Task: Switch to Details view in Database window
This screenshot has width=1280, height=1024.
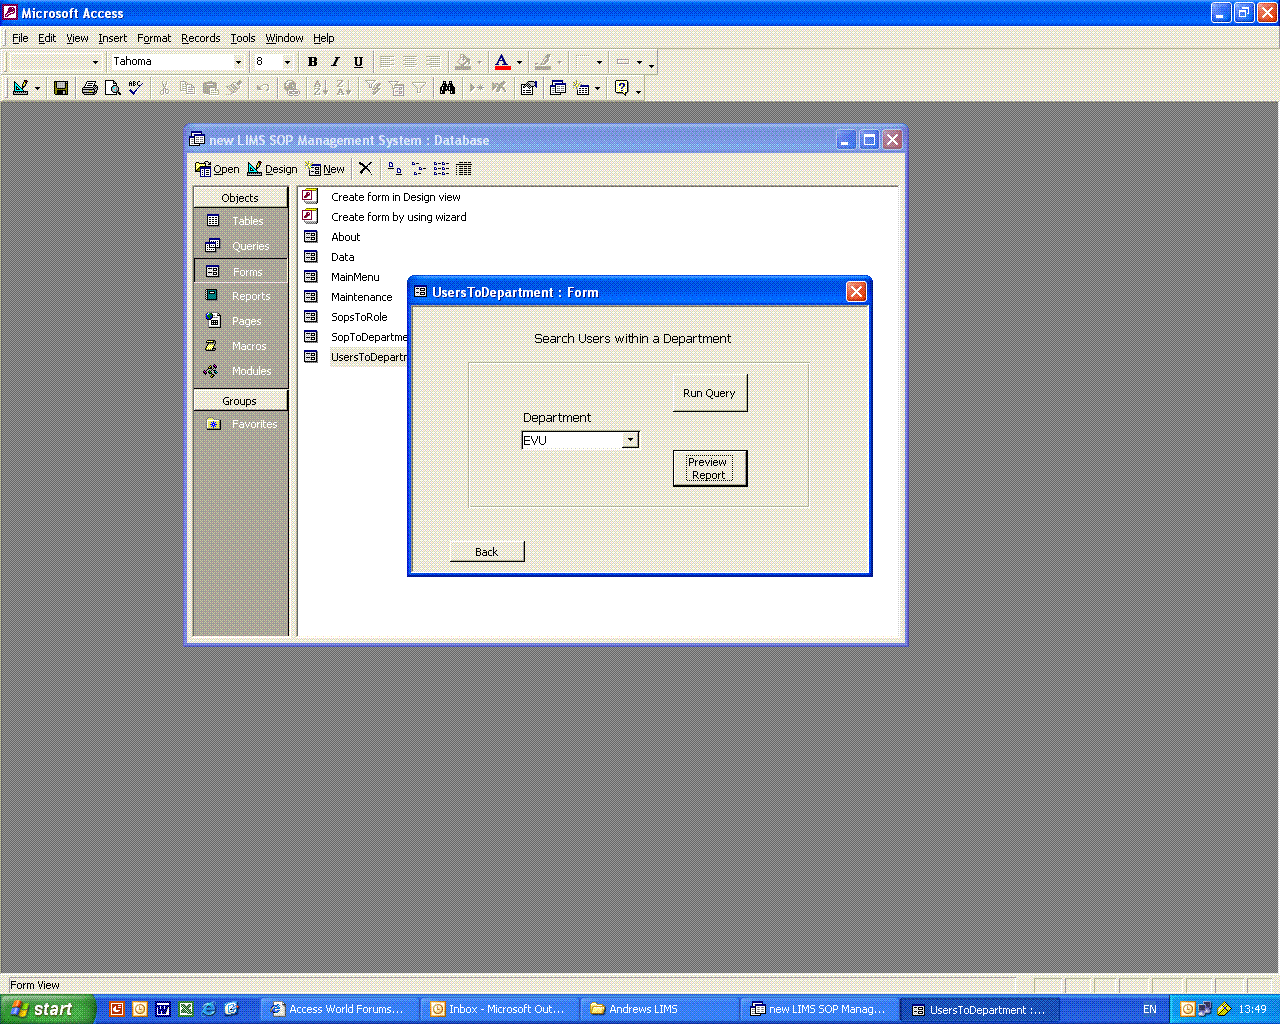Action: (x=464, y=168)
